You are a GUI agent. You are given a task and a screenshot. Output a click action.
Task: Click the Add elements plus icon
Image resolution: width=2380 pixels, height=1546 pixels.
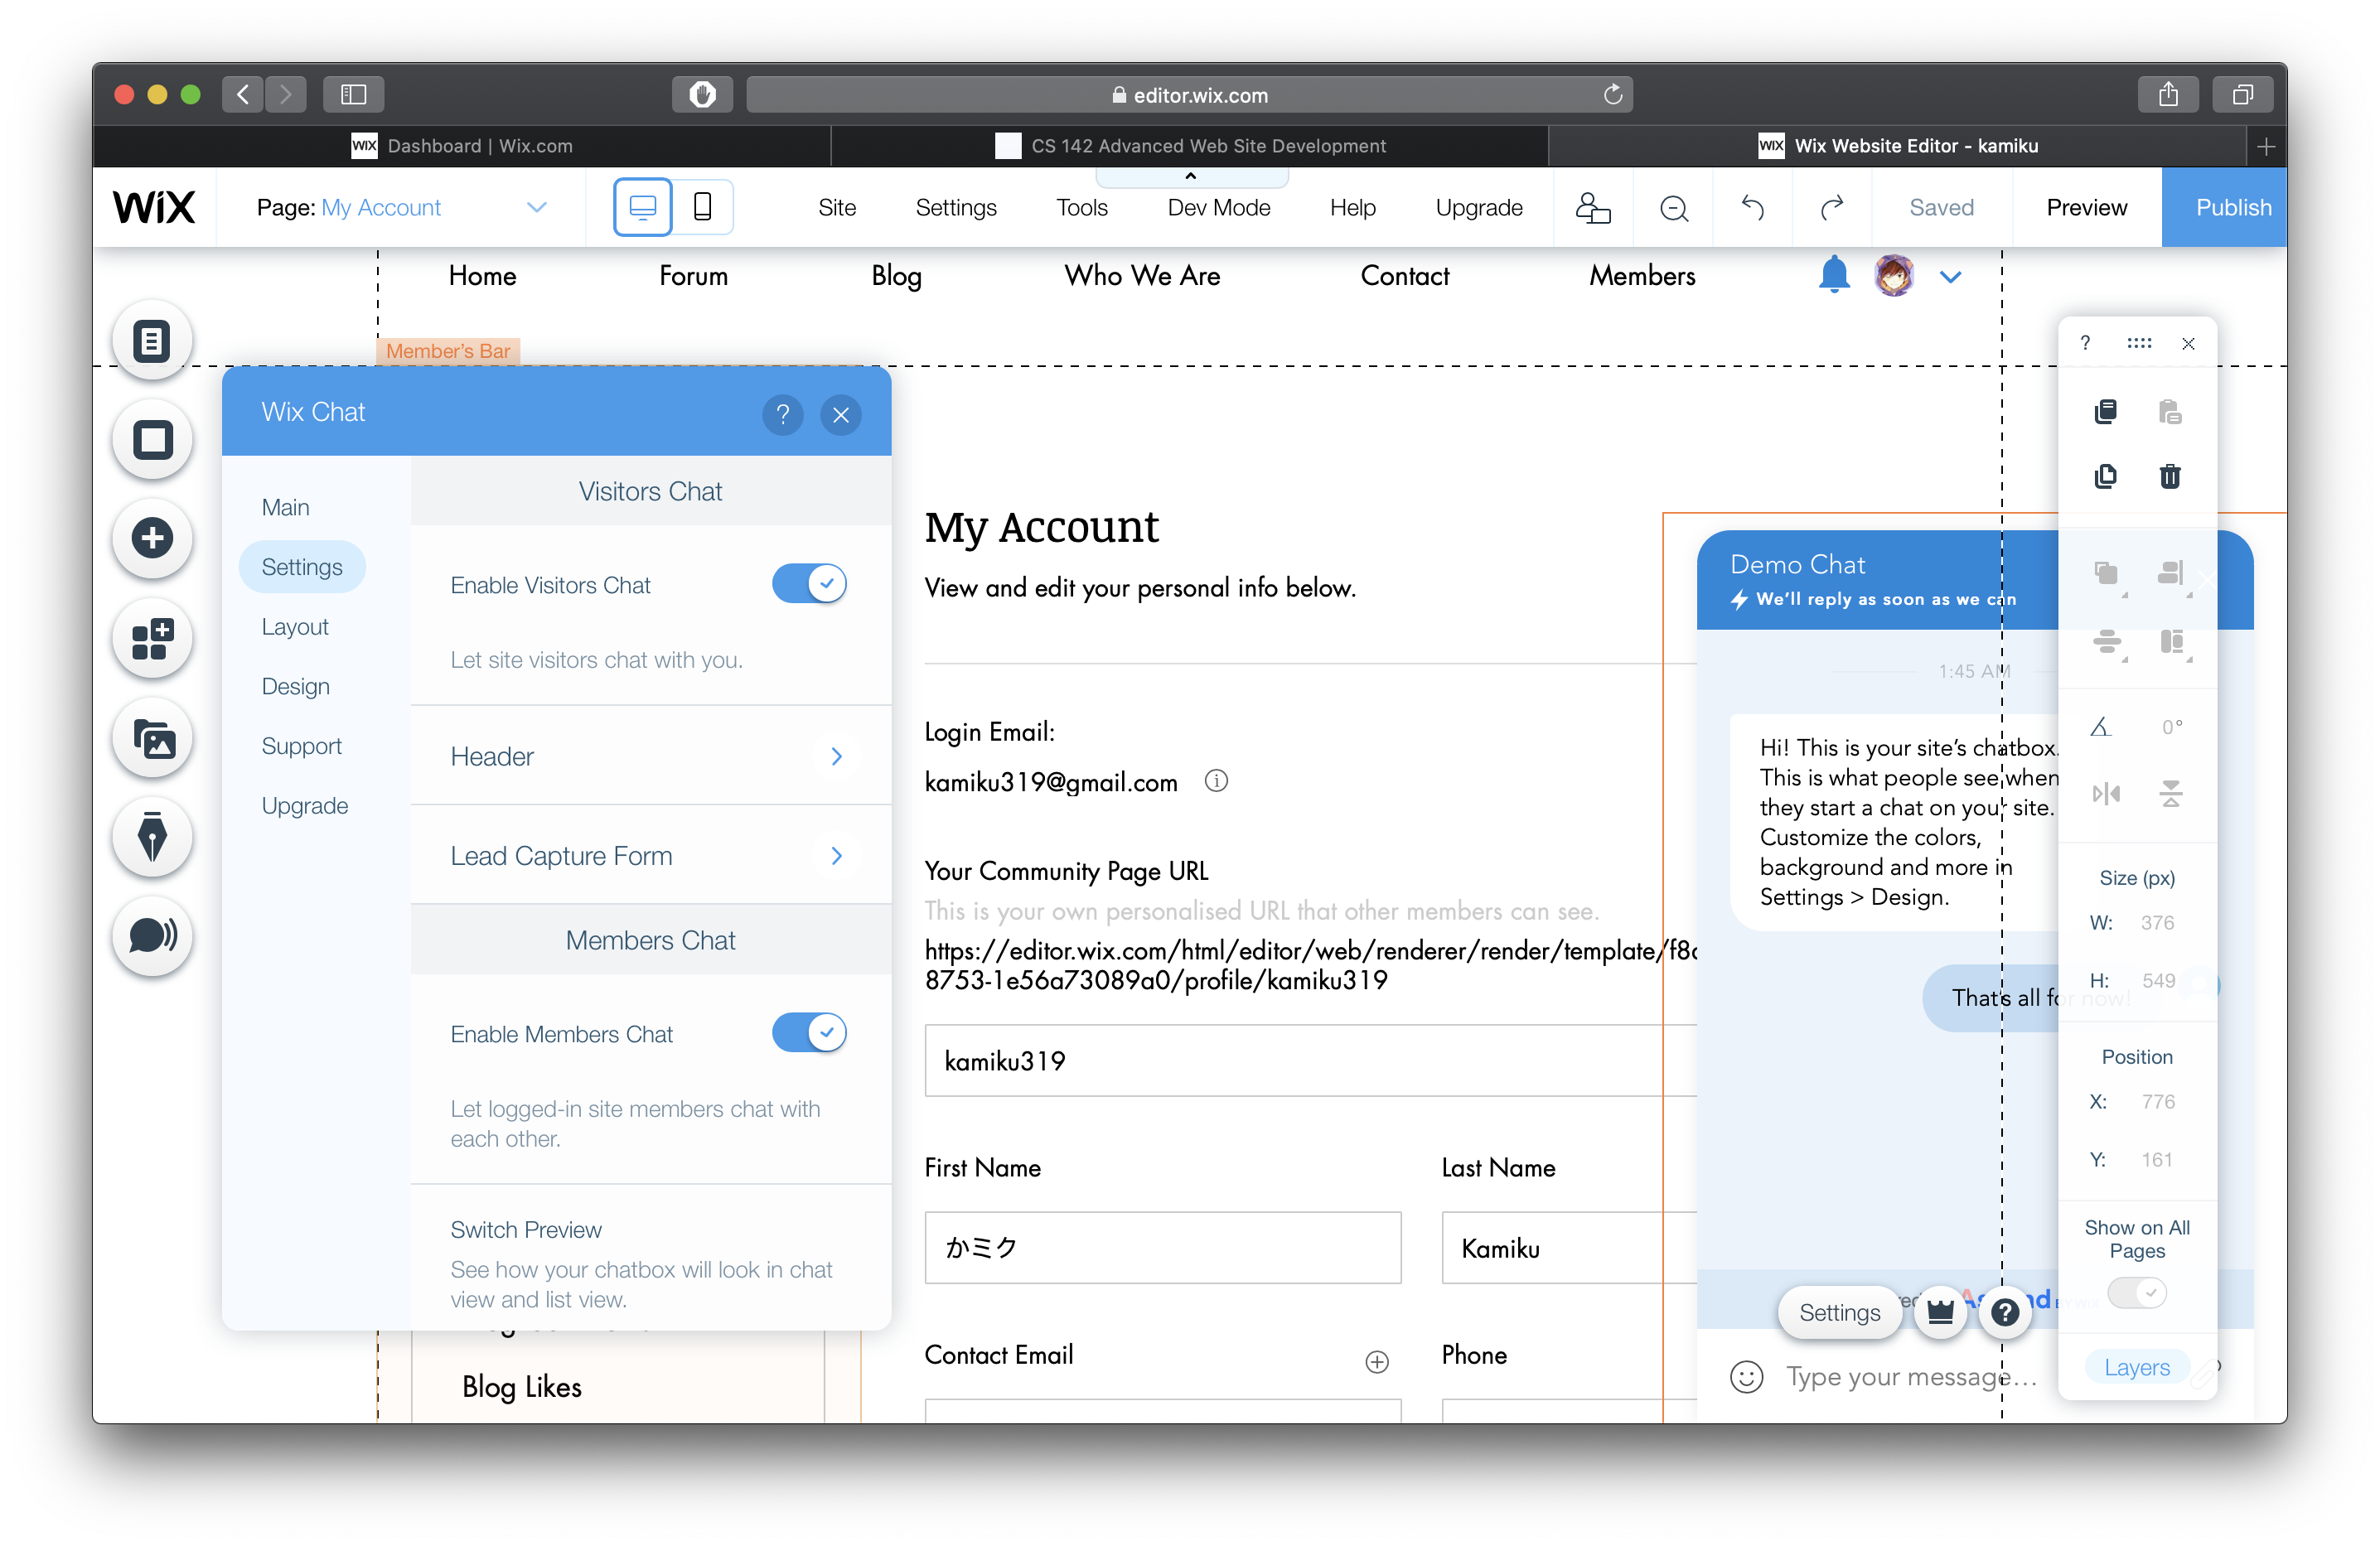tap(152, 538)
